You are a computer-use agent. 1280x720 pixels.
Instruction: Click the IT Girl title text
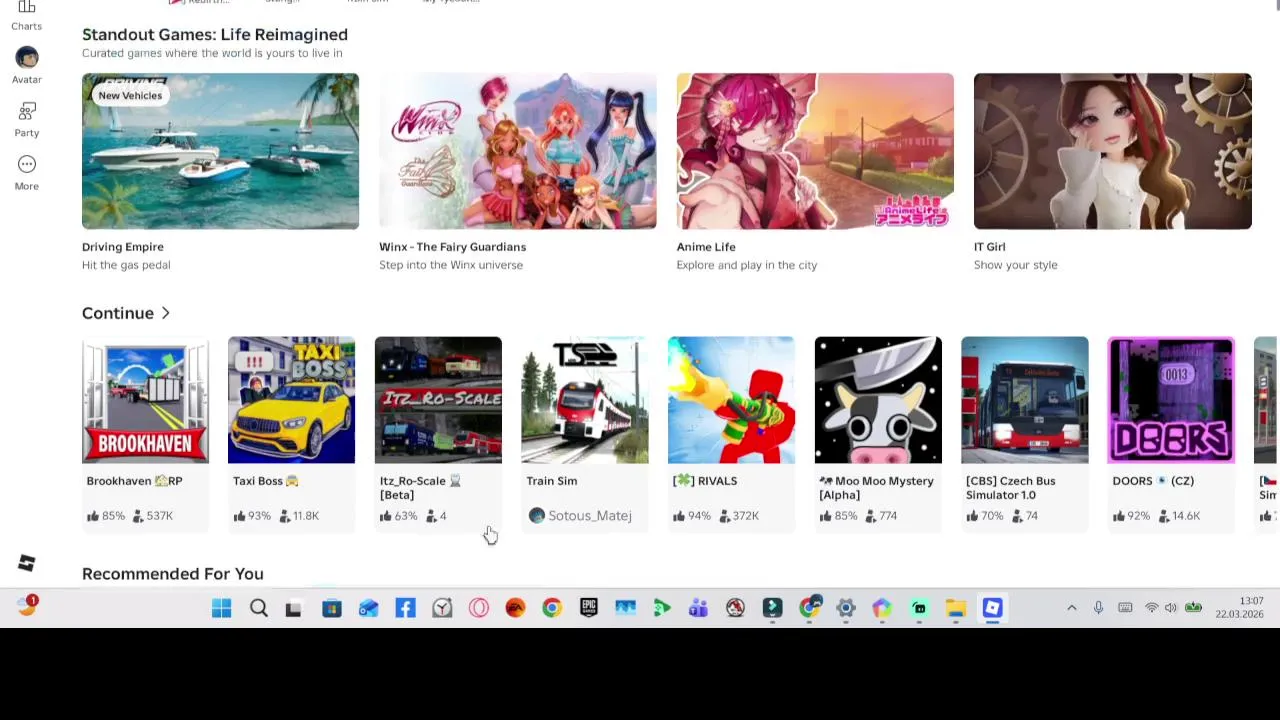click(989, 247)
